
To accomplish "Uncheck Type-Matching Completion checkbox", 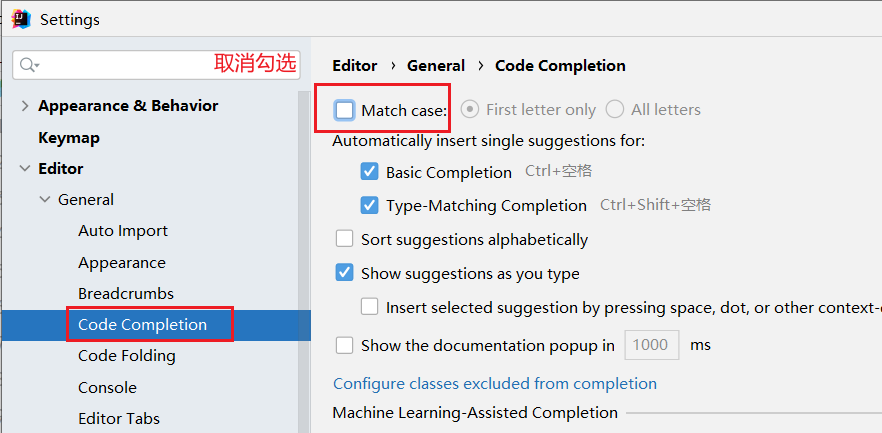I will 370,205.
